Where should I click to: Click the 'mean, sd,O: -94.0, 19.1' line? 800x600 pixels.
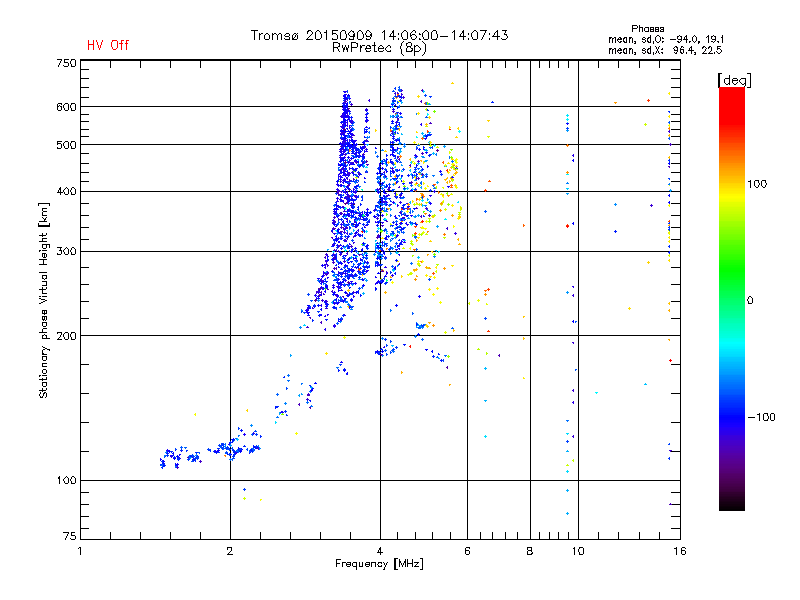coord(666,39)
